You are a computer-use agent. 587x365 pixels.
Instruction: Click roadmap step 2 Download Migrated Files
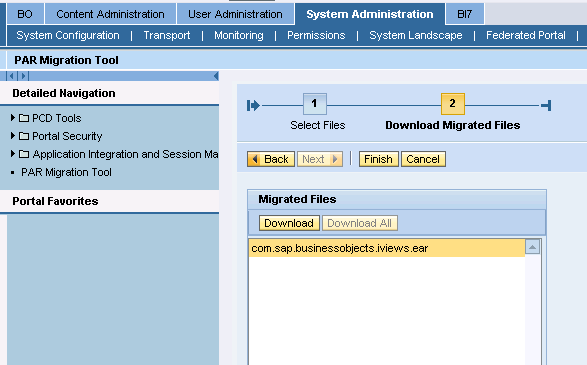click(x=453, y=104)
